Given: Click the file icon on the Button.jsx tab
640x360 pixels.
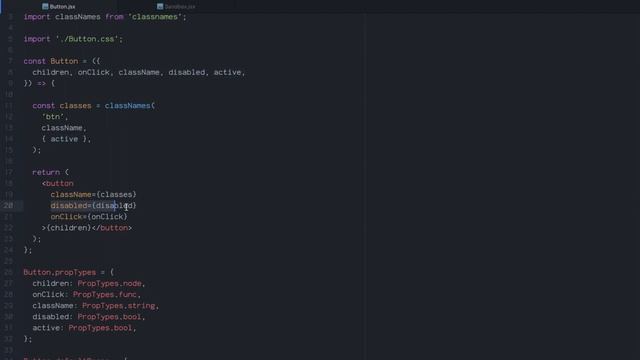Looking at the screenshot, I should point(45,7).
